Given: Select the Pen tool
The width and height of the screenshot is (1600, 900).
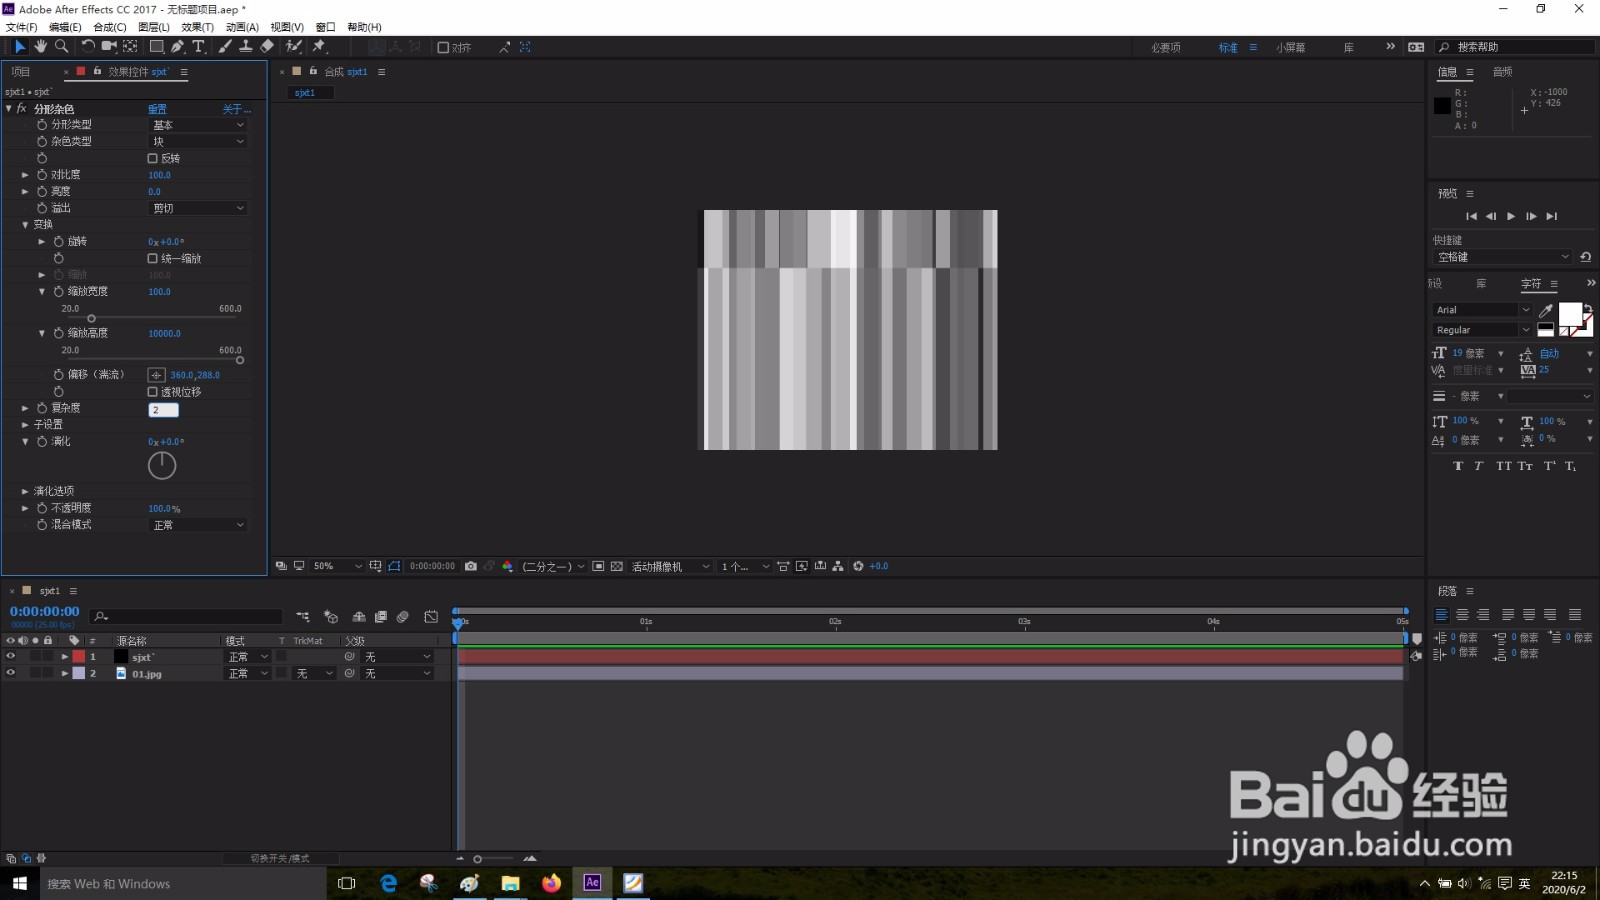Looking at the screenshot, I should tap(177, 47).
